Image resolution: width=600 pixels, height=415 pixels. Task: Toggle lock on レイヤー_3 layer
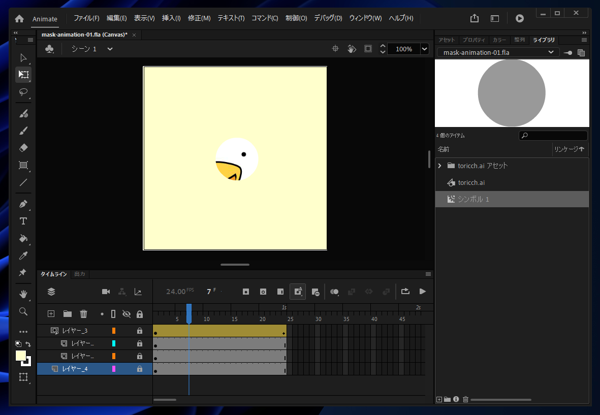(x=140, y=330)
